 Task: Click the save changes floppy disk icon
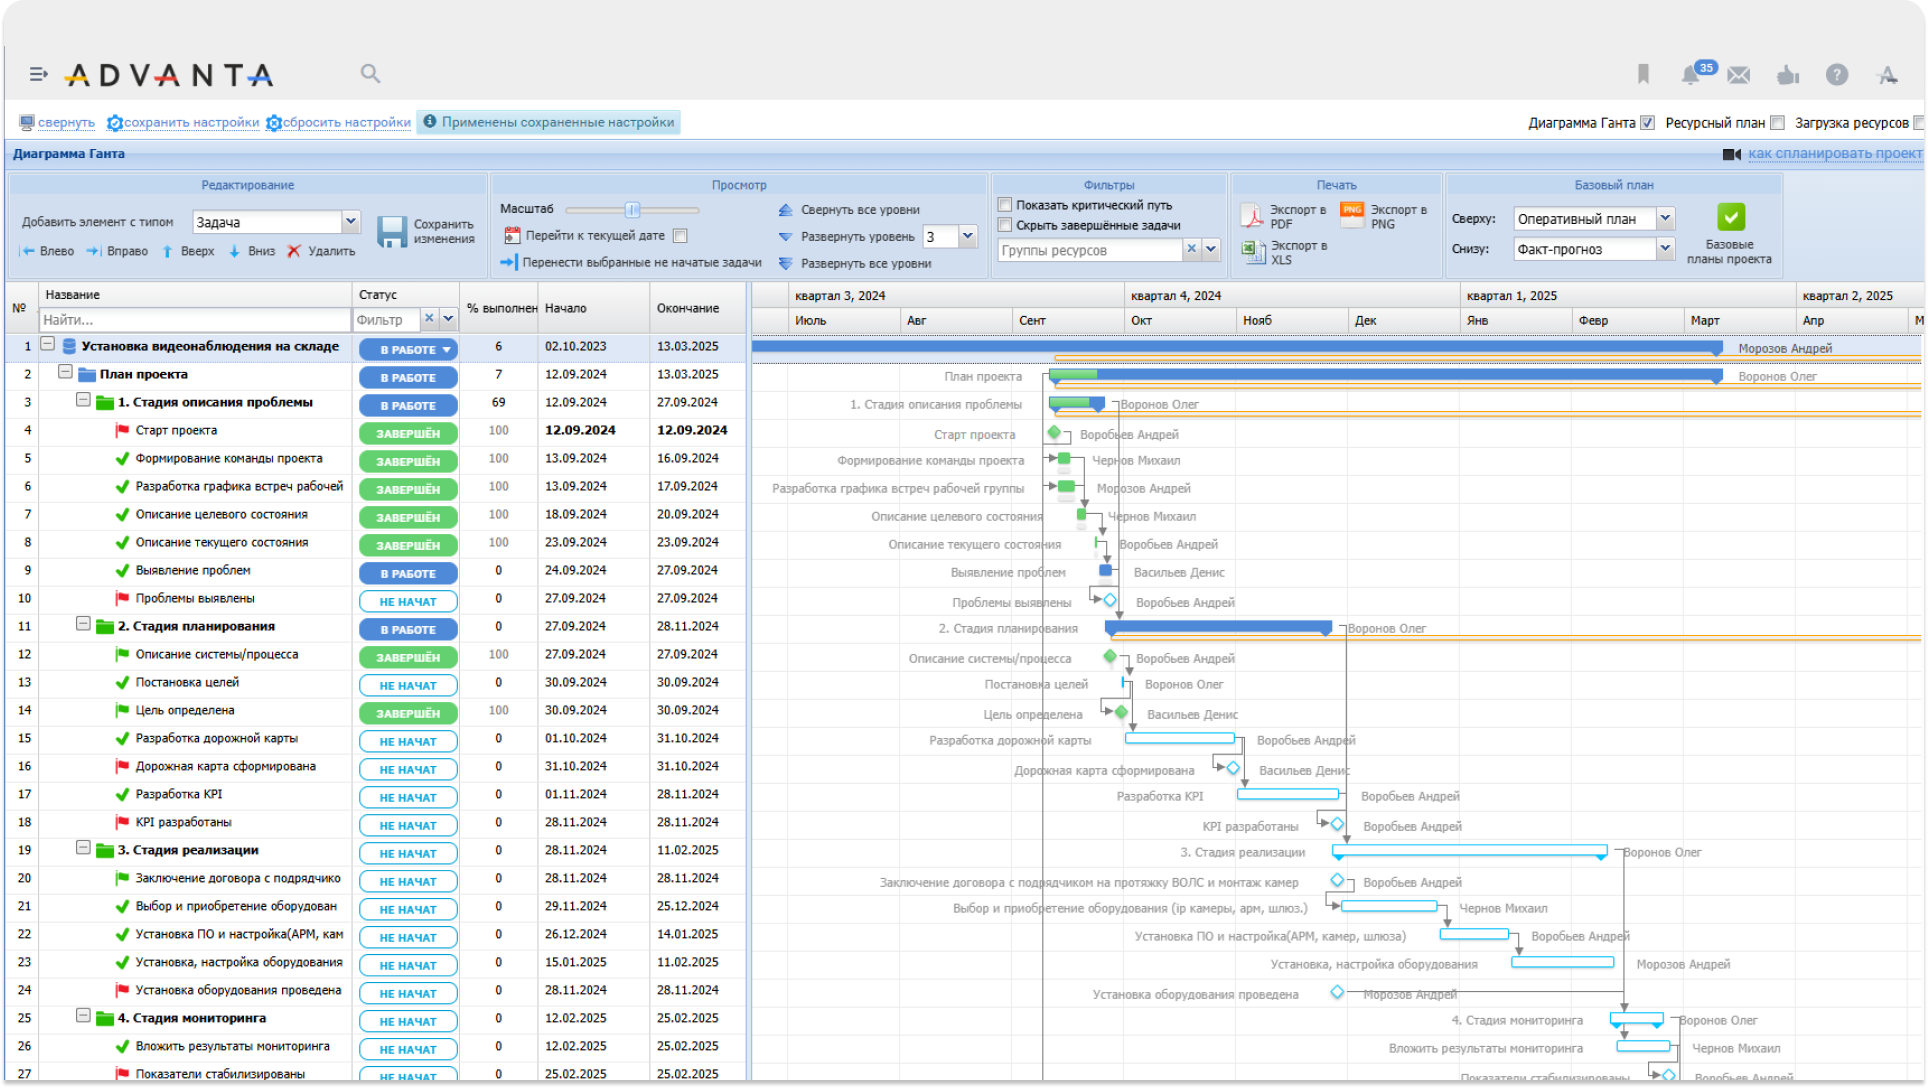pos(392,232)
